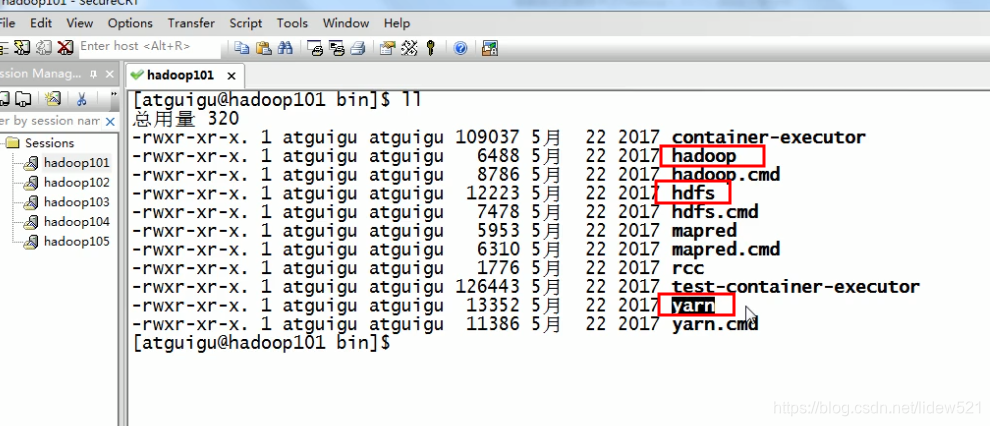Click the file size 109037

[x=487, y=137]
